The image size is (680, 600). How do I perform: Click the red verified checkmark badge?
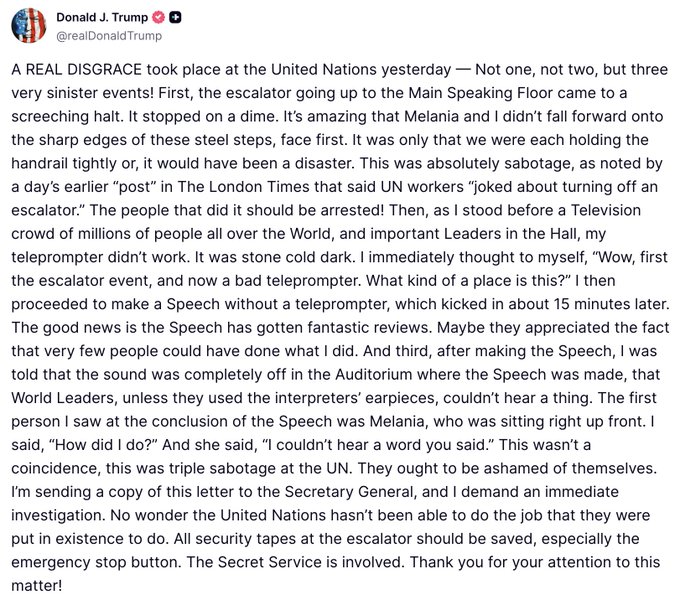159,17
